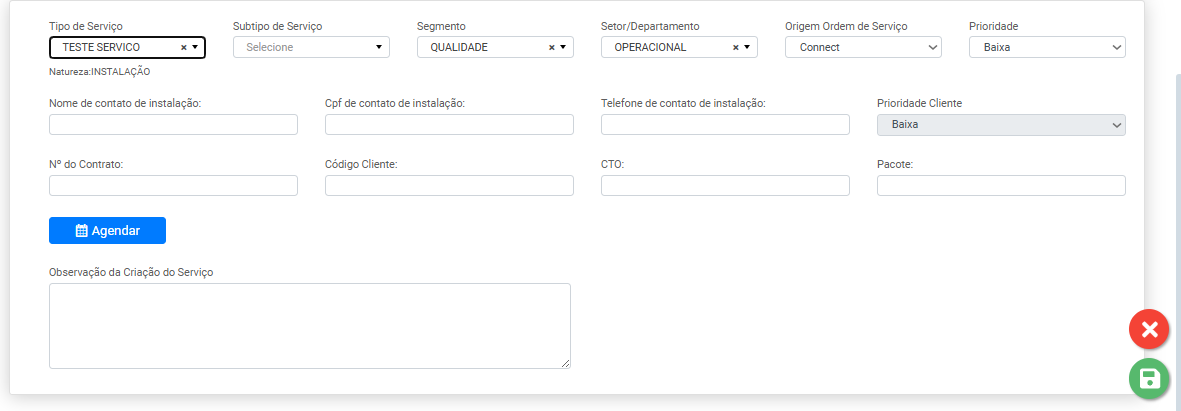
Task: Open the Segmento dropdown arrow
Action: pos(563,47)
